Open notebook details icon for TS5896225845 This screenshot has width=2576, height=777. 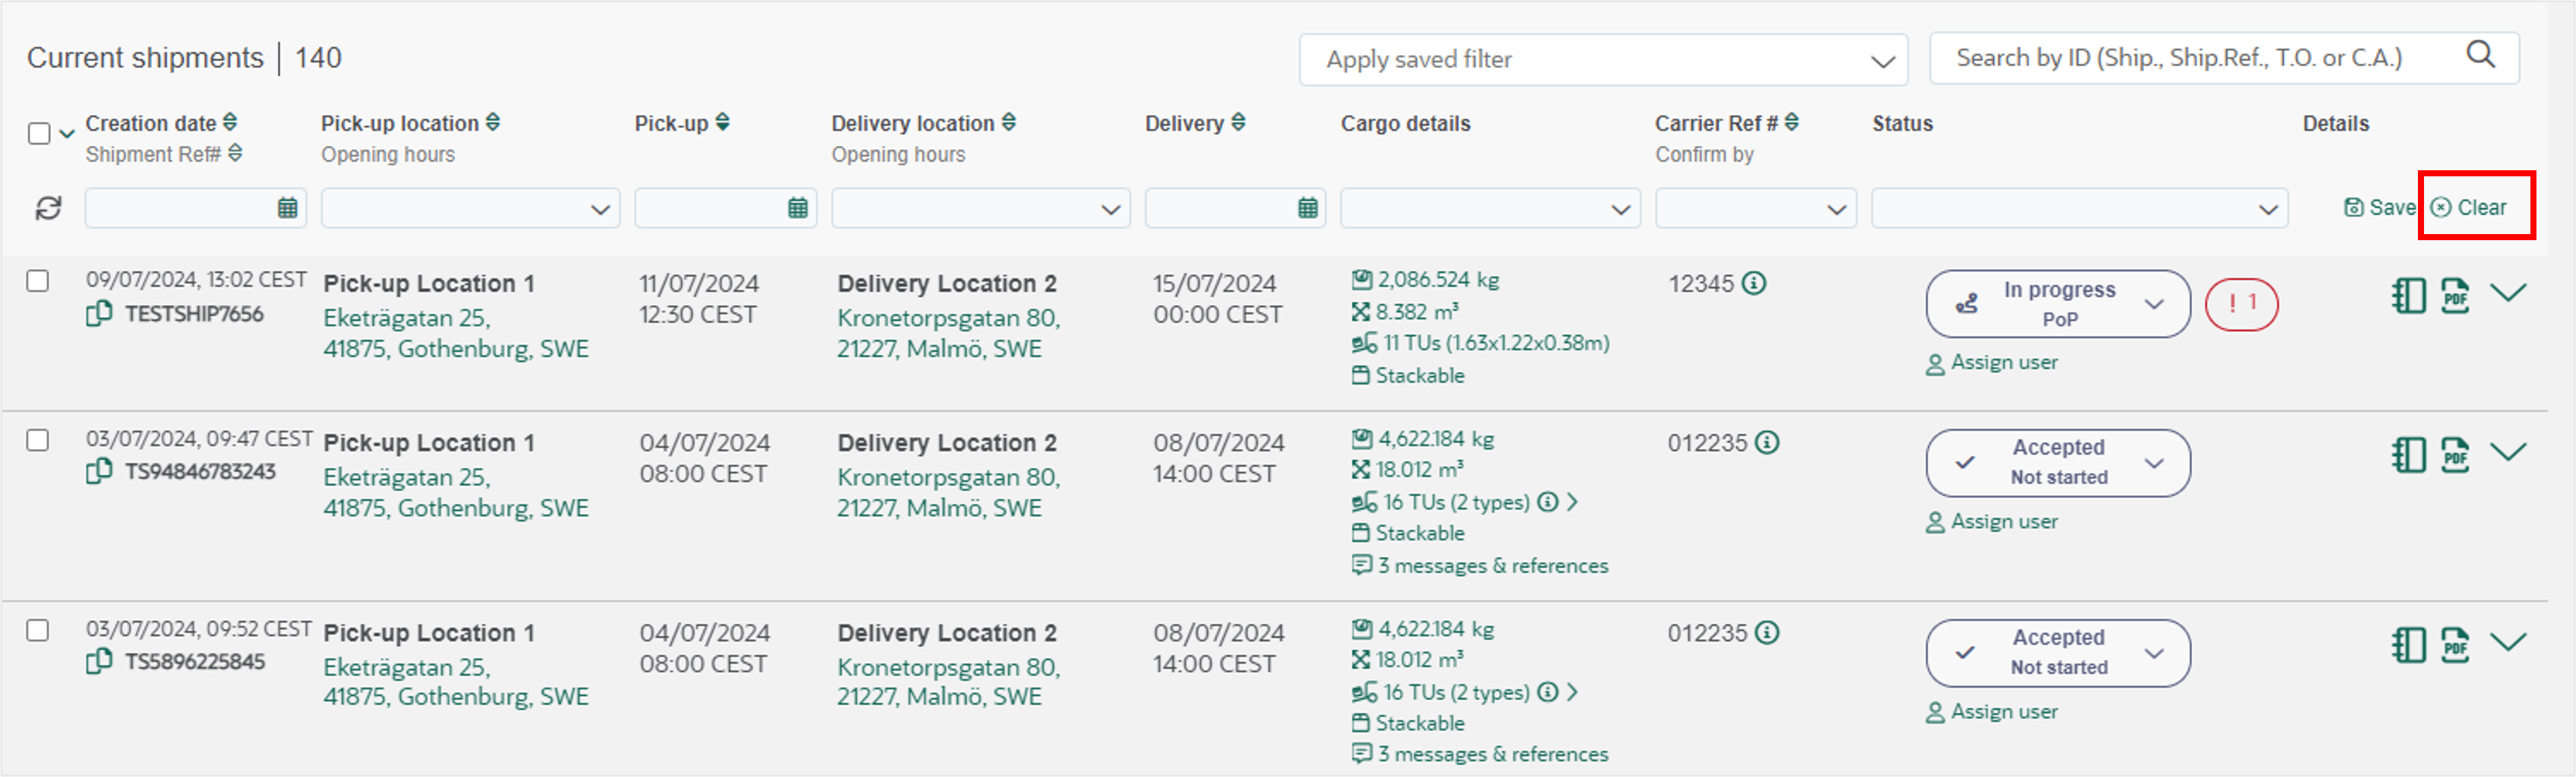[x=2408, y=645]
